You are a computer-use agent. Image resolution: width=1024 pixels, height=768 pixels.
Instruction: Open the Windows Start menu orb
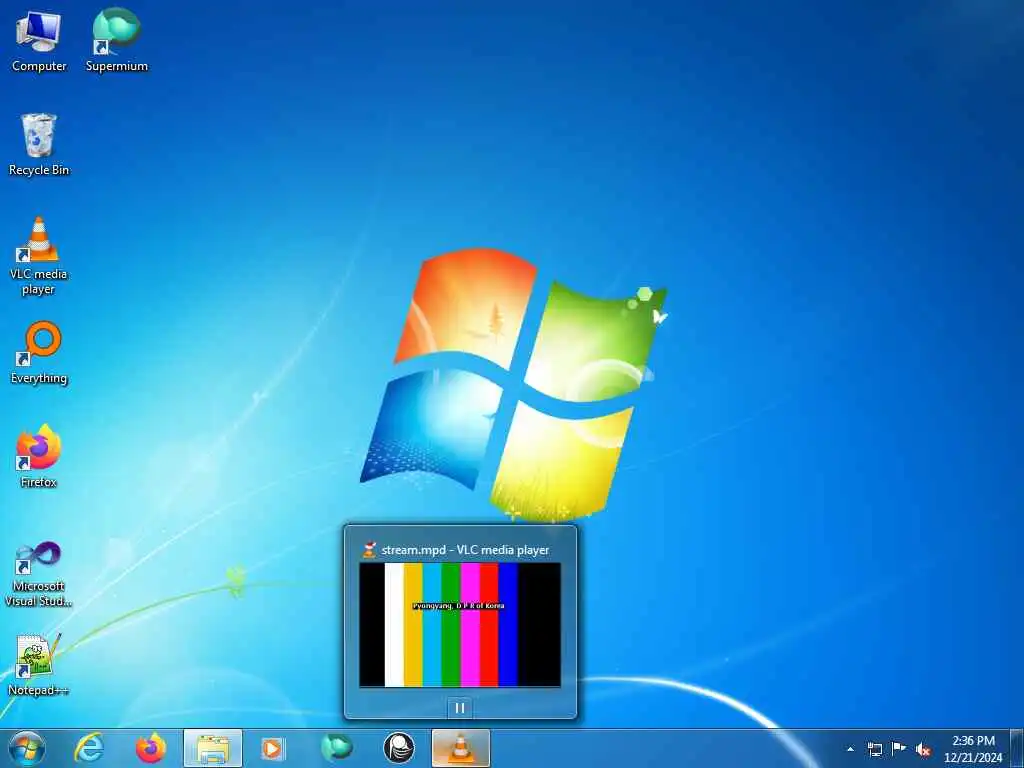pyautogui.click(x=27, y=748)
